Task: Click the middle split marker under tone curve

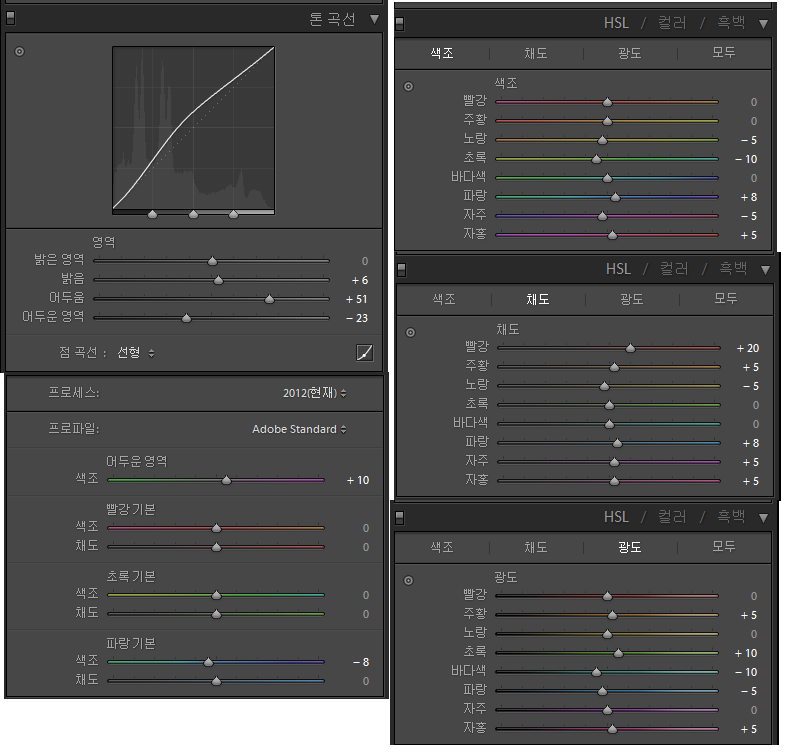Action: [193, 214]
